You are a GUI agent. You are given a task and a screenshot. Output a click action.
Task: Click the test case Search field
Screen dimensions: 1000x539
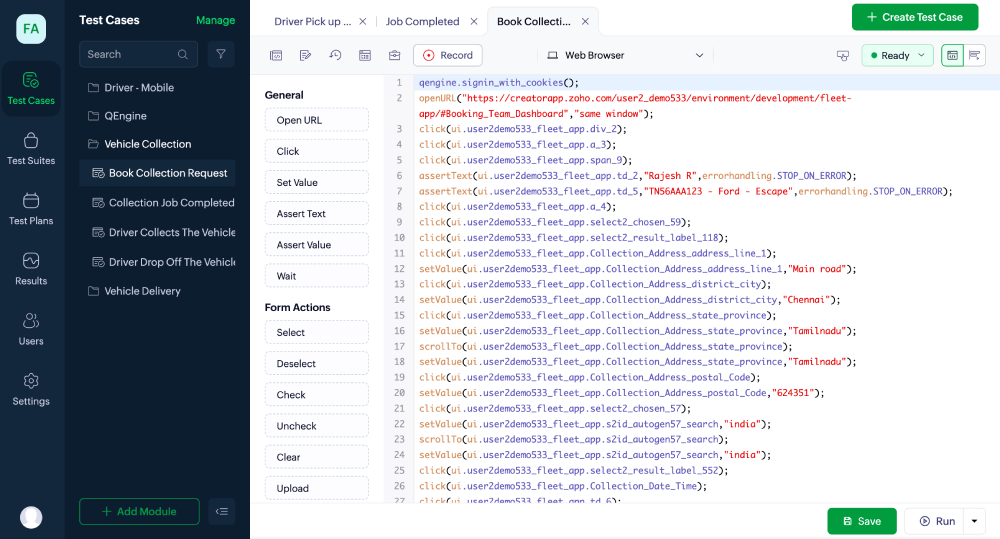130,54
